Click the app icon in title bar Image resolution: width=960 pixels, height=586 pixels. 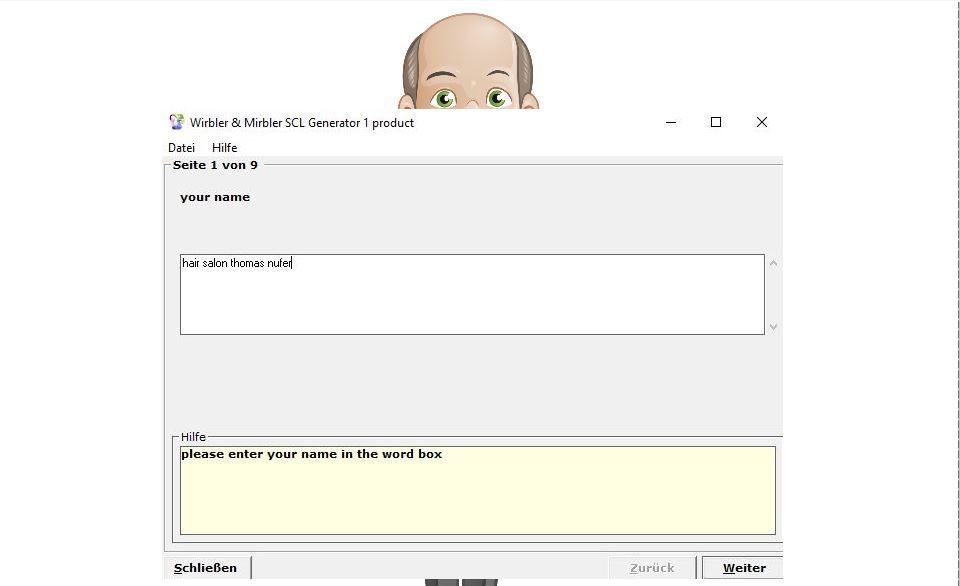[x=177, y=122]
